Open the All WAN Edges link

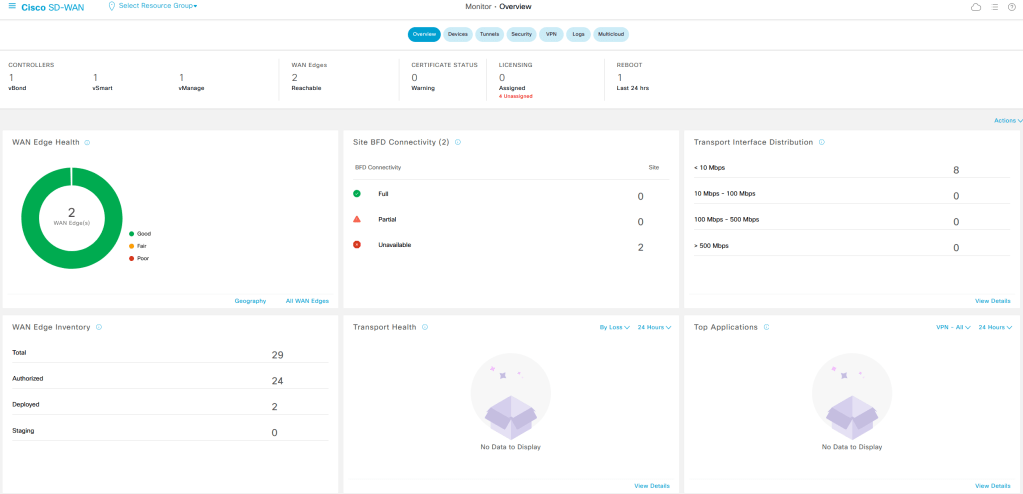pyautogui.click(x=307, y=301)
